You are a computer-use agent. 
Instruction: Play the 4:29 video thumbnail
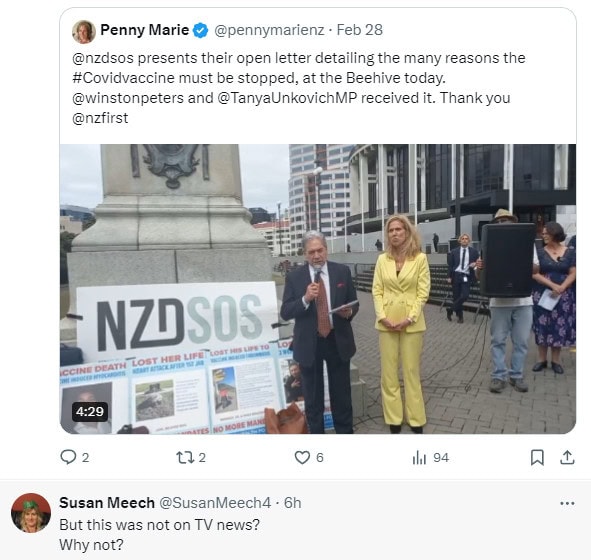pyautogui.click(x=318, y=289)
